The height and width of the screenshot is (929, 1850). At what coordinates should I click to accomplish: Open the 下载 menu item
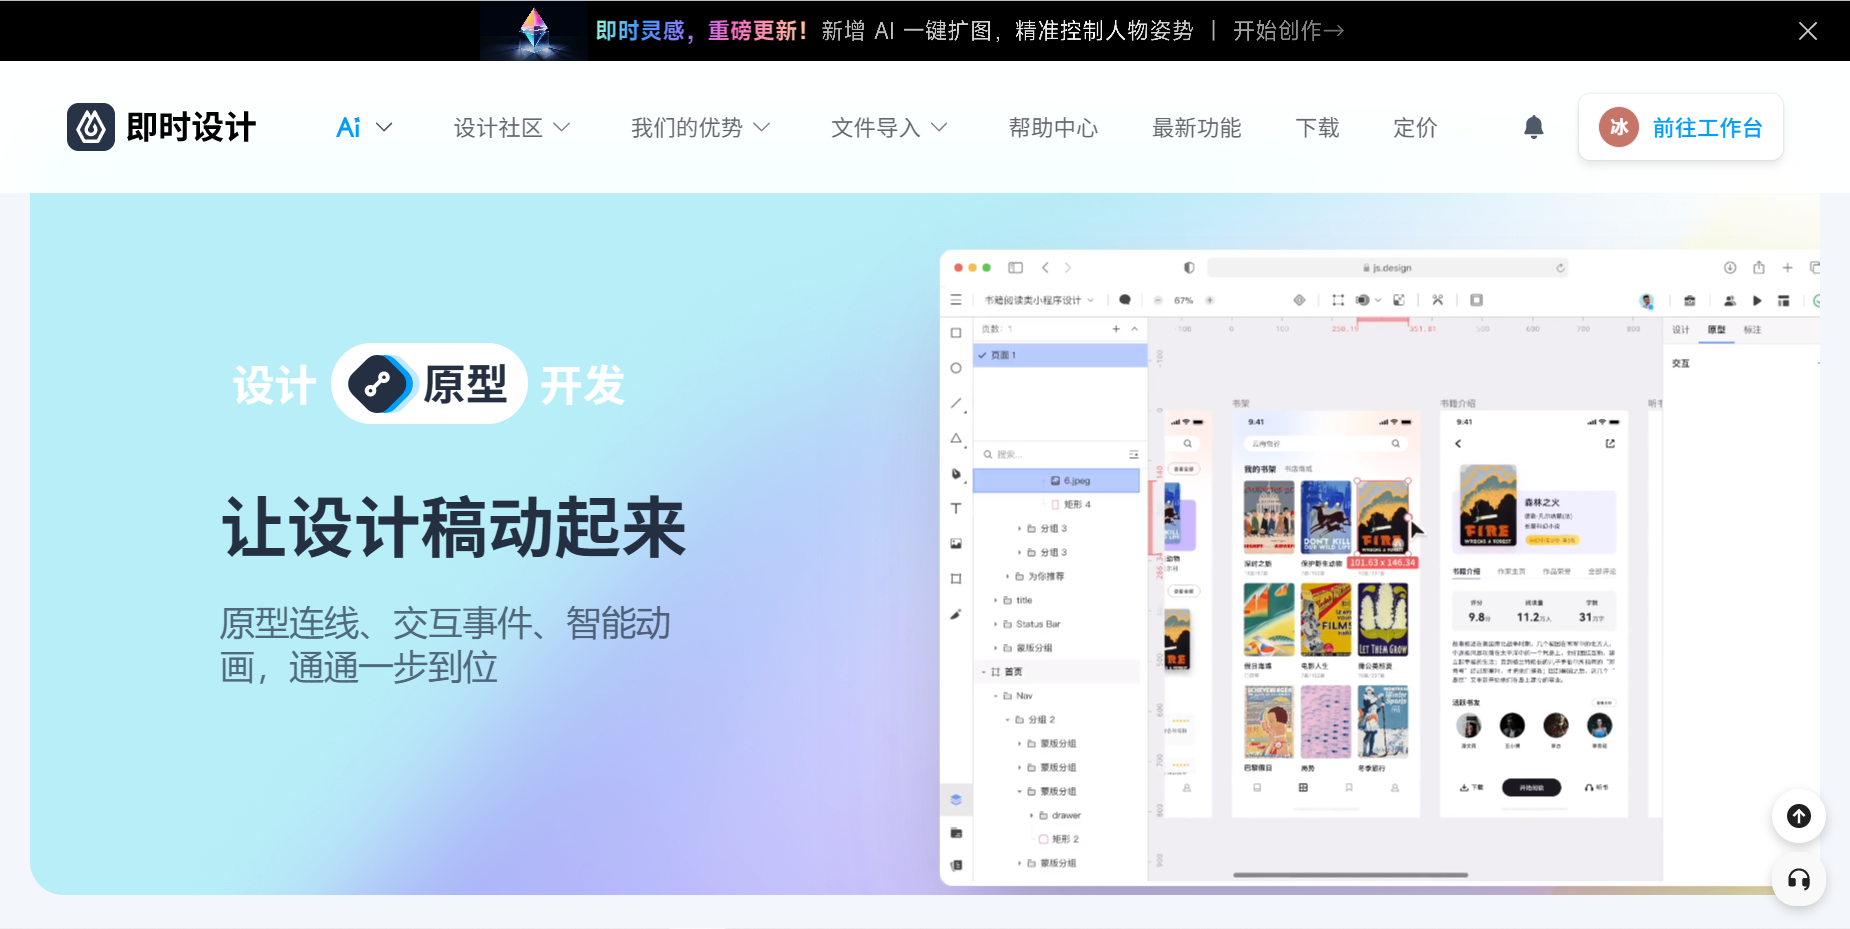(1317, 127)
